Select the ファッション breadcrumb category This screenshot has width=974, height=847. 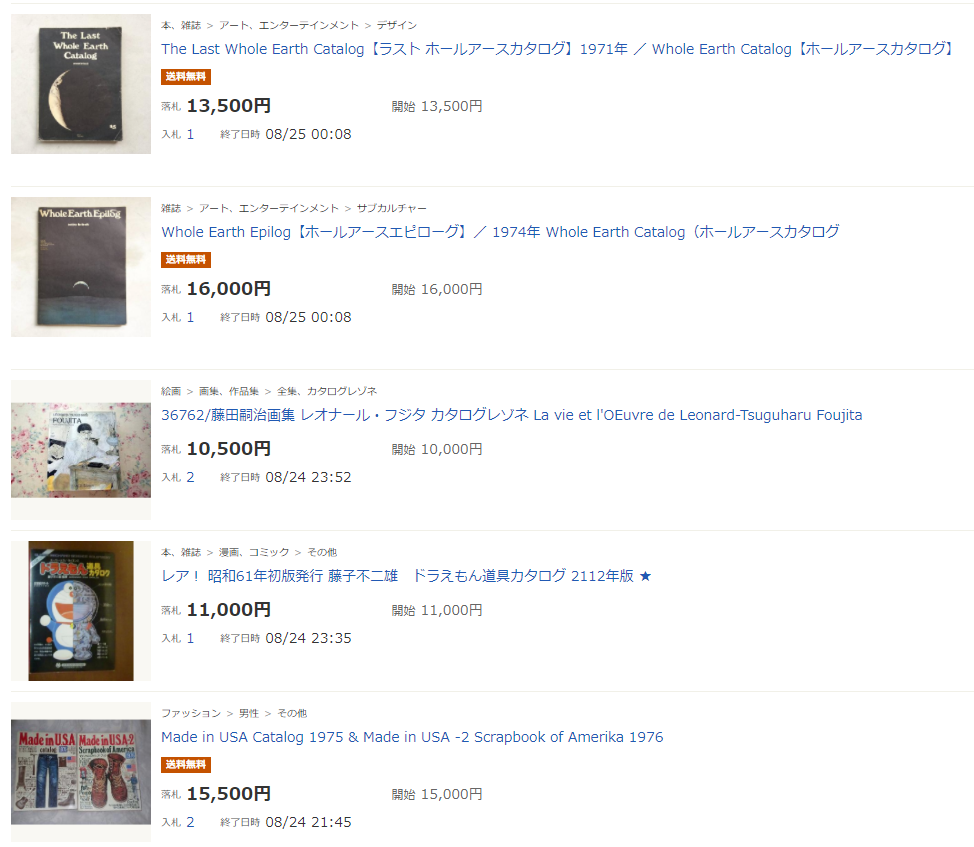tap(191, 713)
